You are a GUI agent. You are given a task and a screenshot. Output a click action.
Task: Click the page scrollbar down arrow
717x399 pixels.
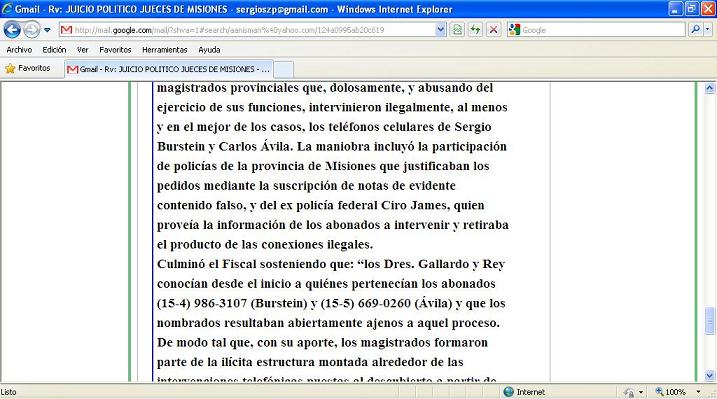[710, 376]
